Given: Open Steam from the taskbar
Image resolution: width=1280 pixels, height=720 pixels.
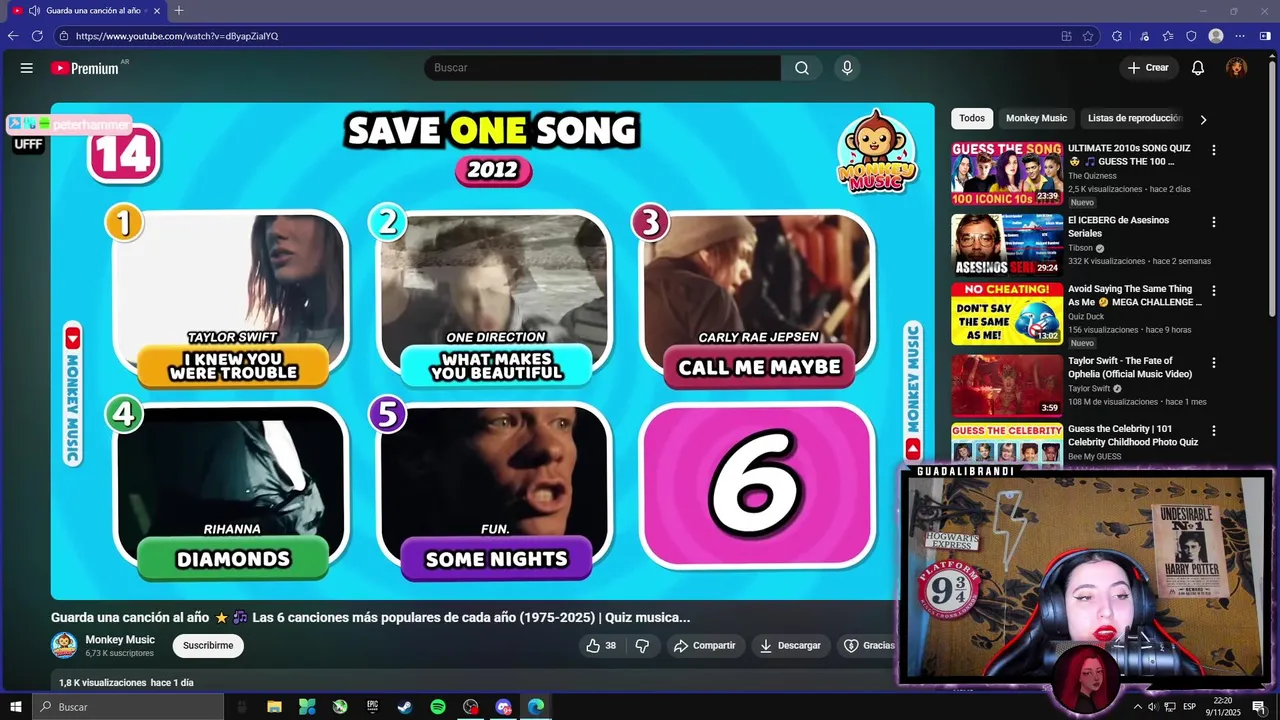Looking at the screenshot, I should tap(405, 707).
